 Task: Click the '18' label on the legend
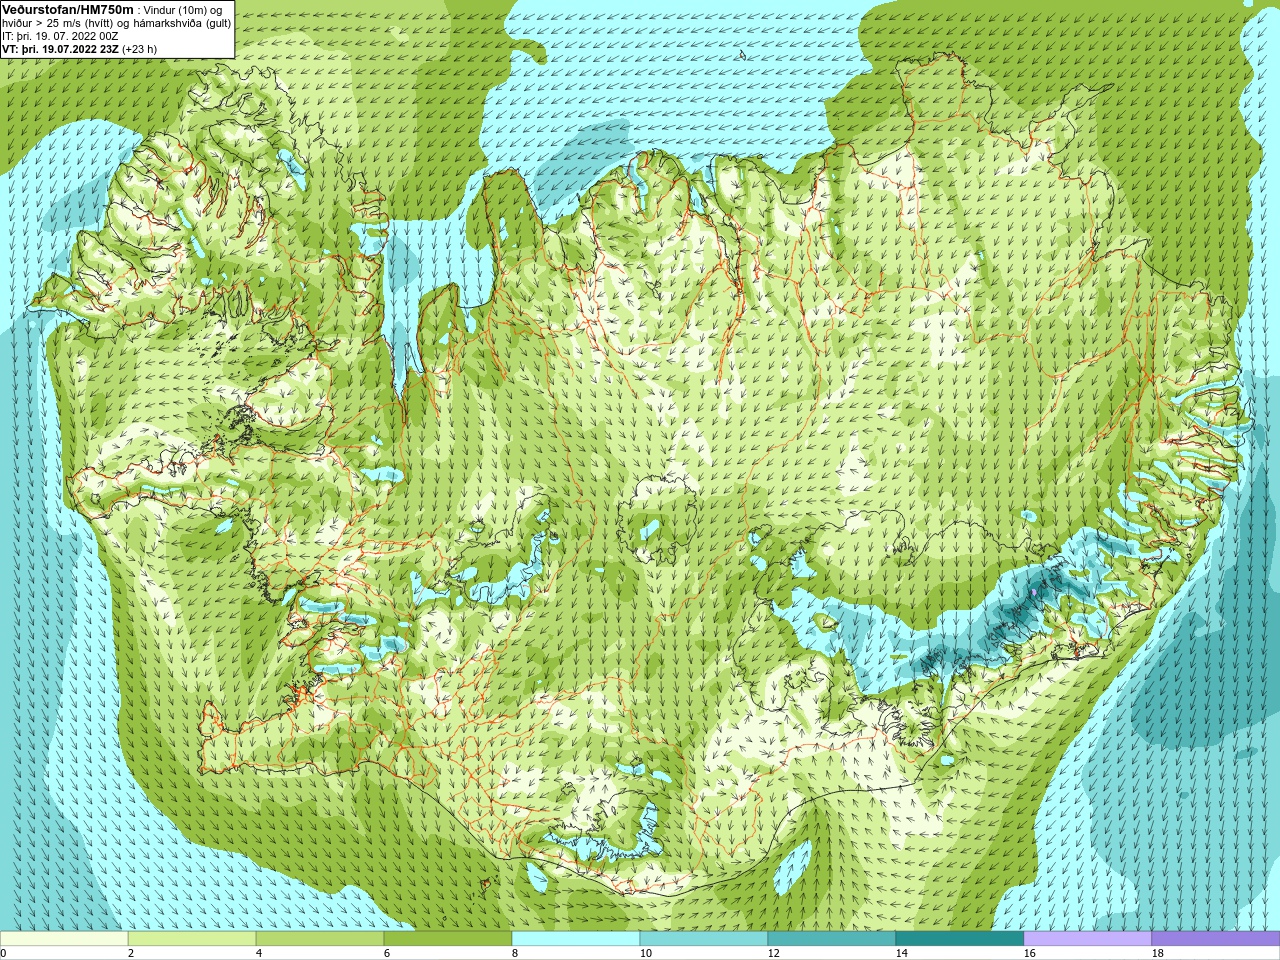[x=1157, y=954]
